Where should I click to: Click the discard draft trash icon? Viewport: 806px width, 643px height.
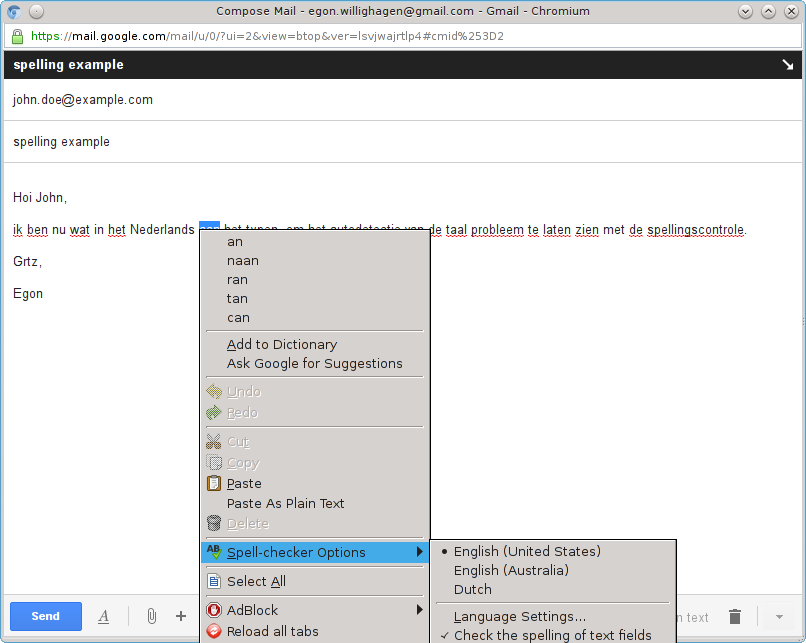735,616
